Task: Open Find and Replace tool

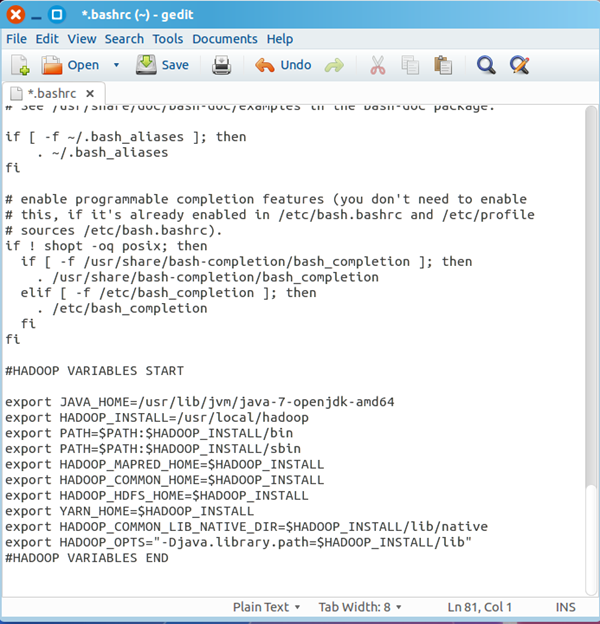Action: point(520,65)
